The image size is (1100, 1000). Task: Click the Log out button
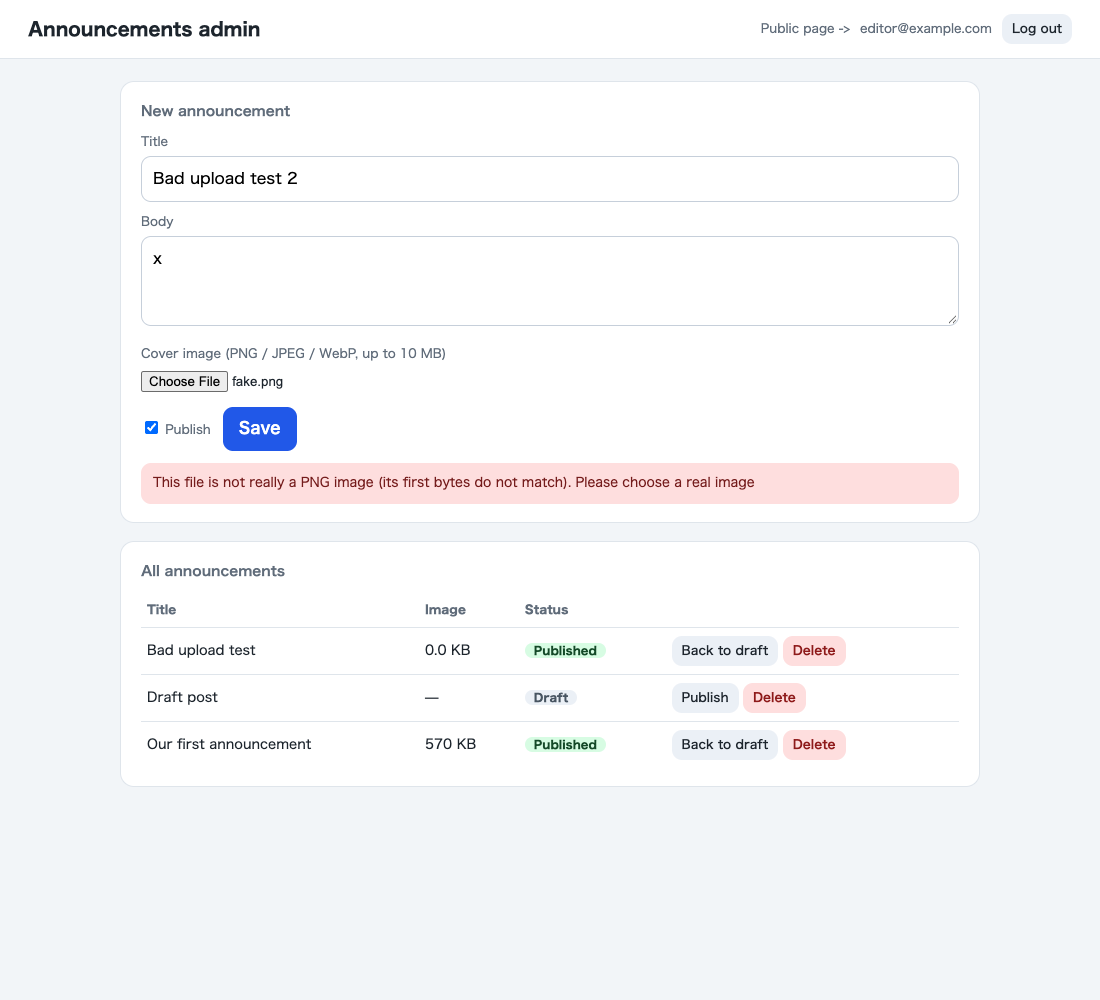(1036, 29)
